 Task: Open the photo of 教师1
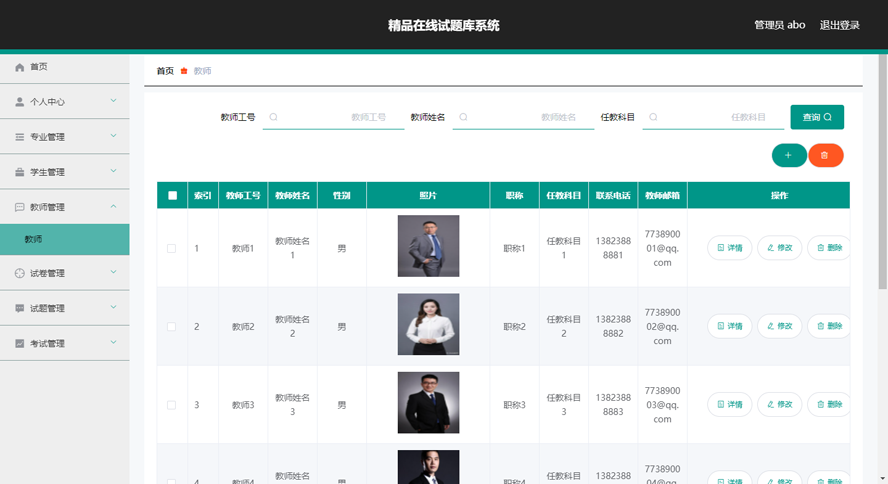coord(428,246)
